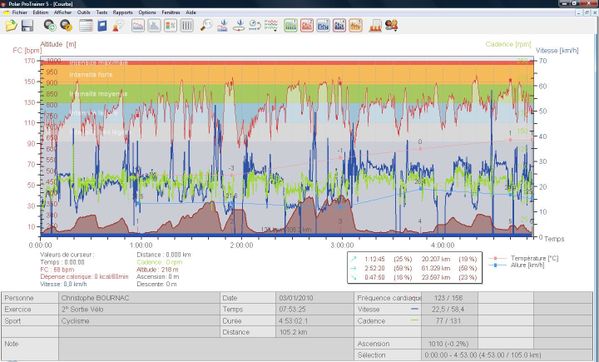Click the vertical bars toolbar icon
The image size is (599, 362).
click(187, 26)
